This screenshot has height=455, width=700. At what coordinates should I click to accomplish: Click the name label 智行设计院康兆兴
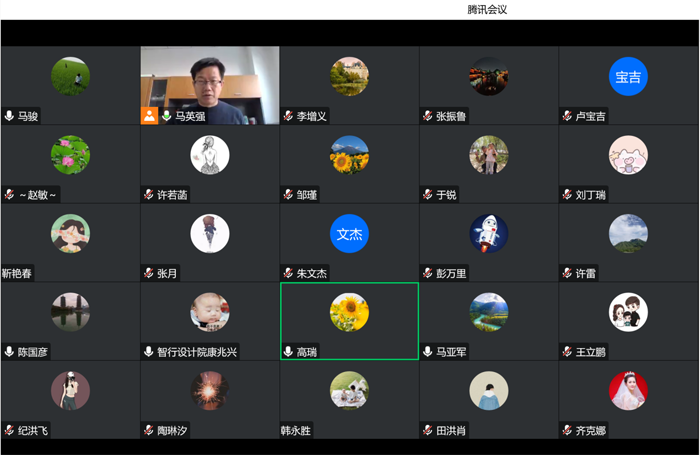[197, 352]
